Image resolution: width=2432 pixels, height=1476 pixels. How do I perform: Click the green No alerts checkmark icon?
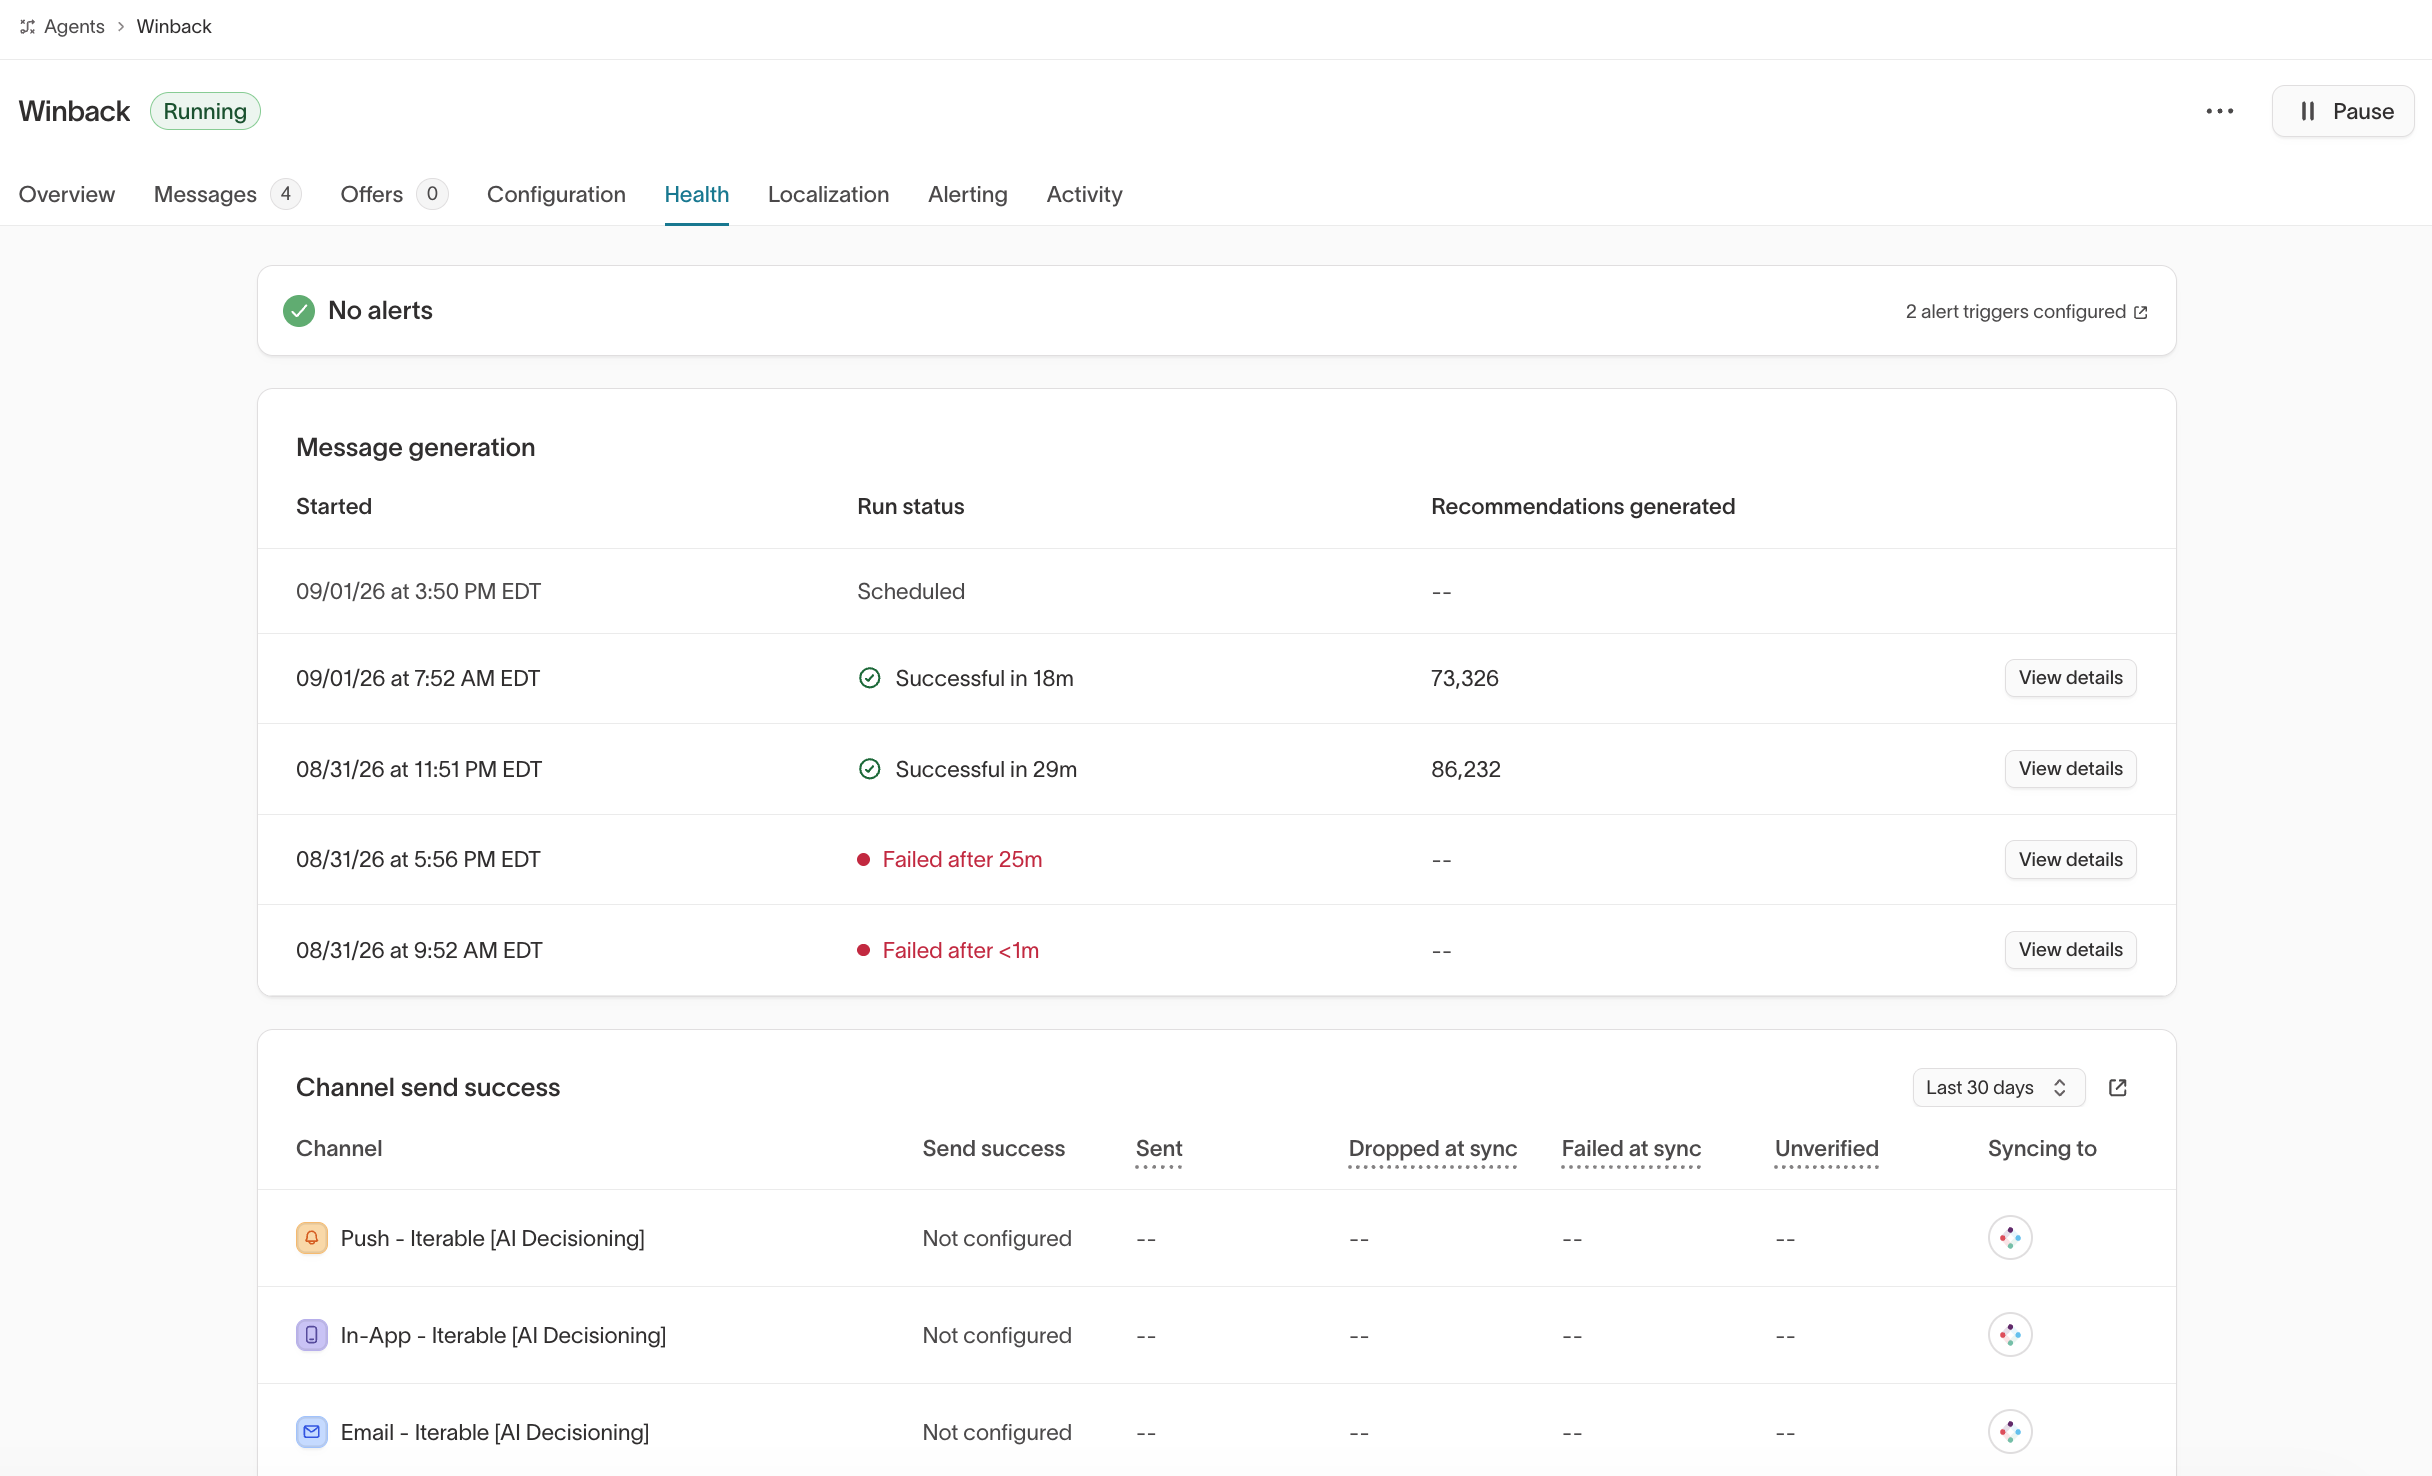[x=299, y=311]
